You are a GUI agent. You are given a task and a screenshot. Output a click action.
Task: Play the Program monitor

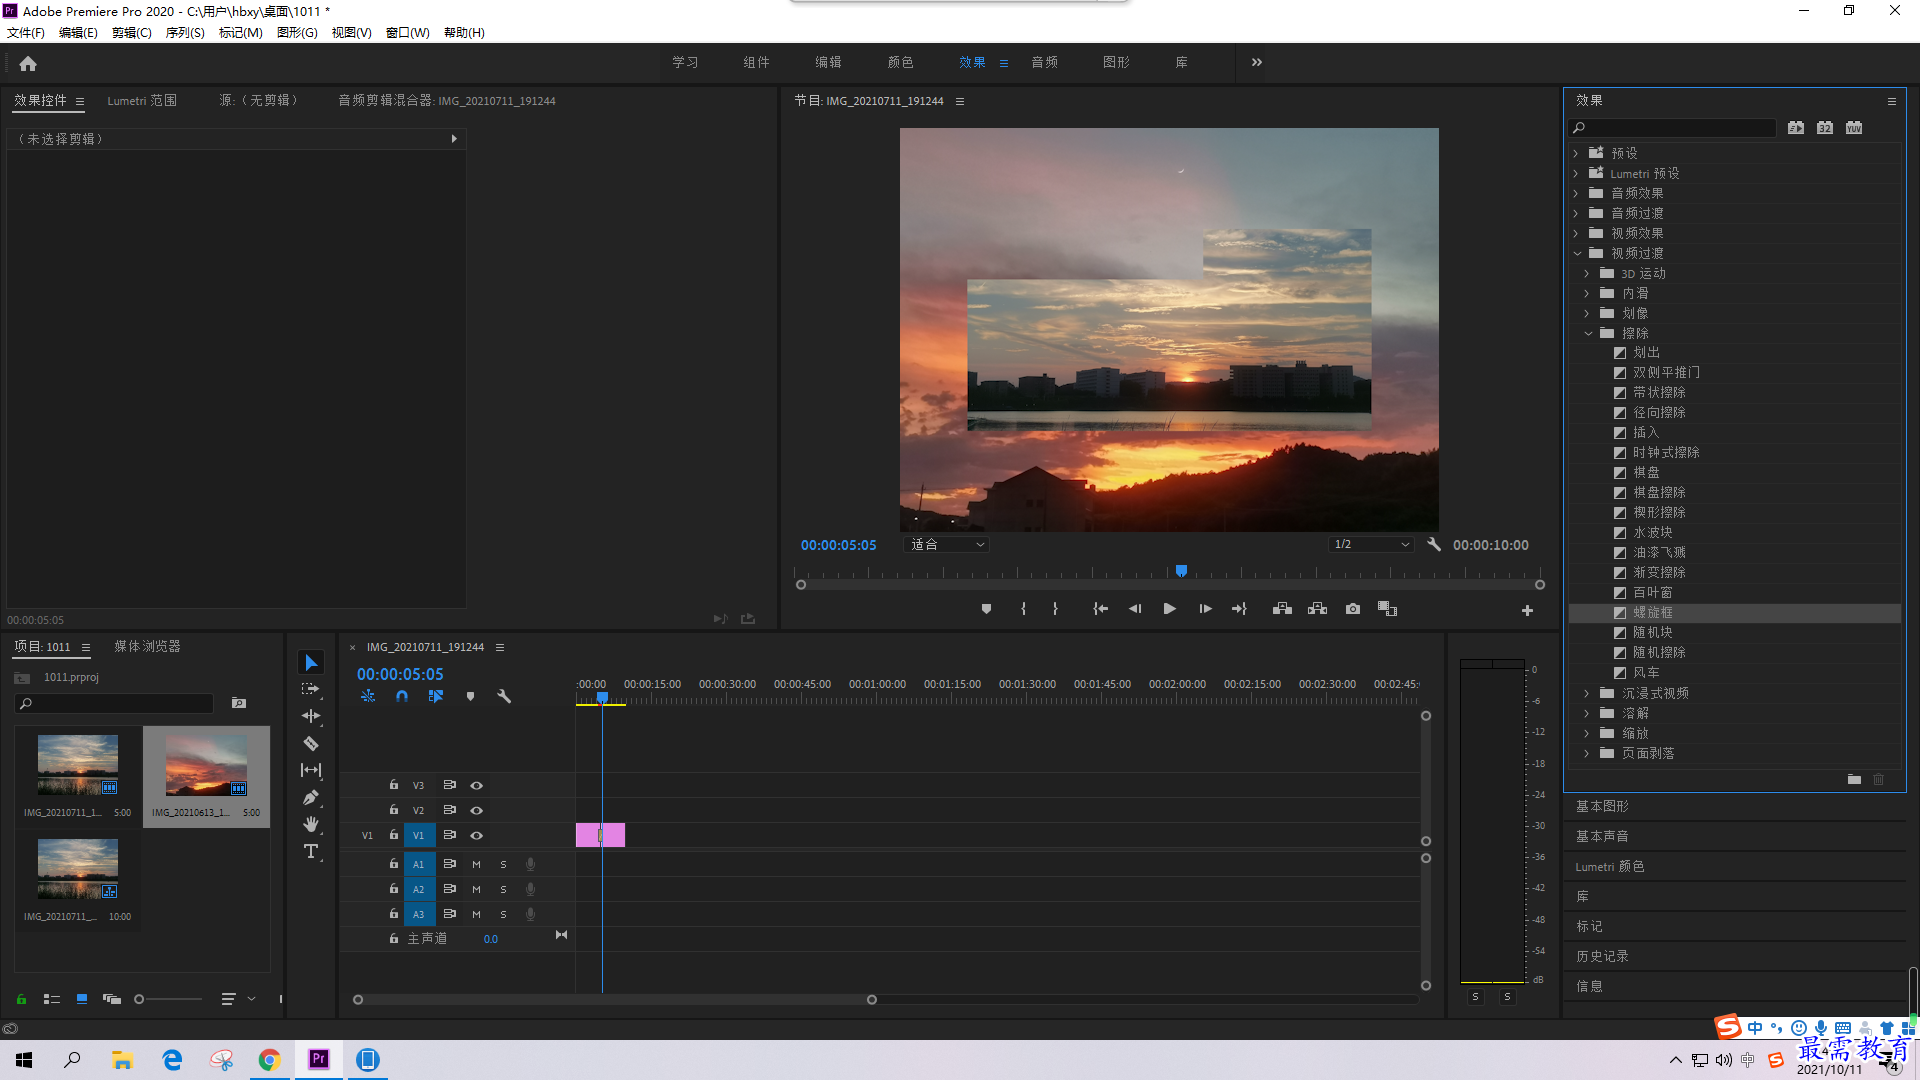[x=1169, y=609]
